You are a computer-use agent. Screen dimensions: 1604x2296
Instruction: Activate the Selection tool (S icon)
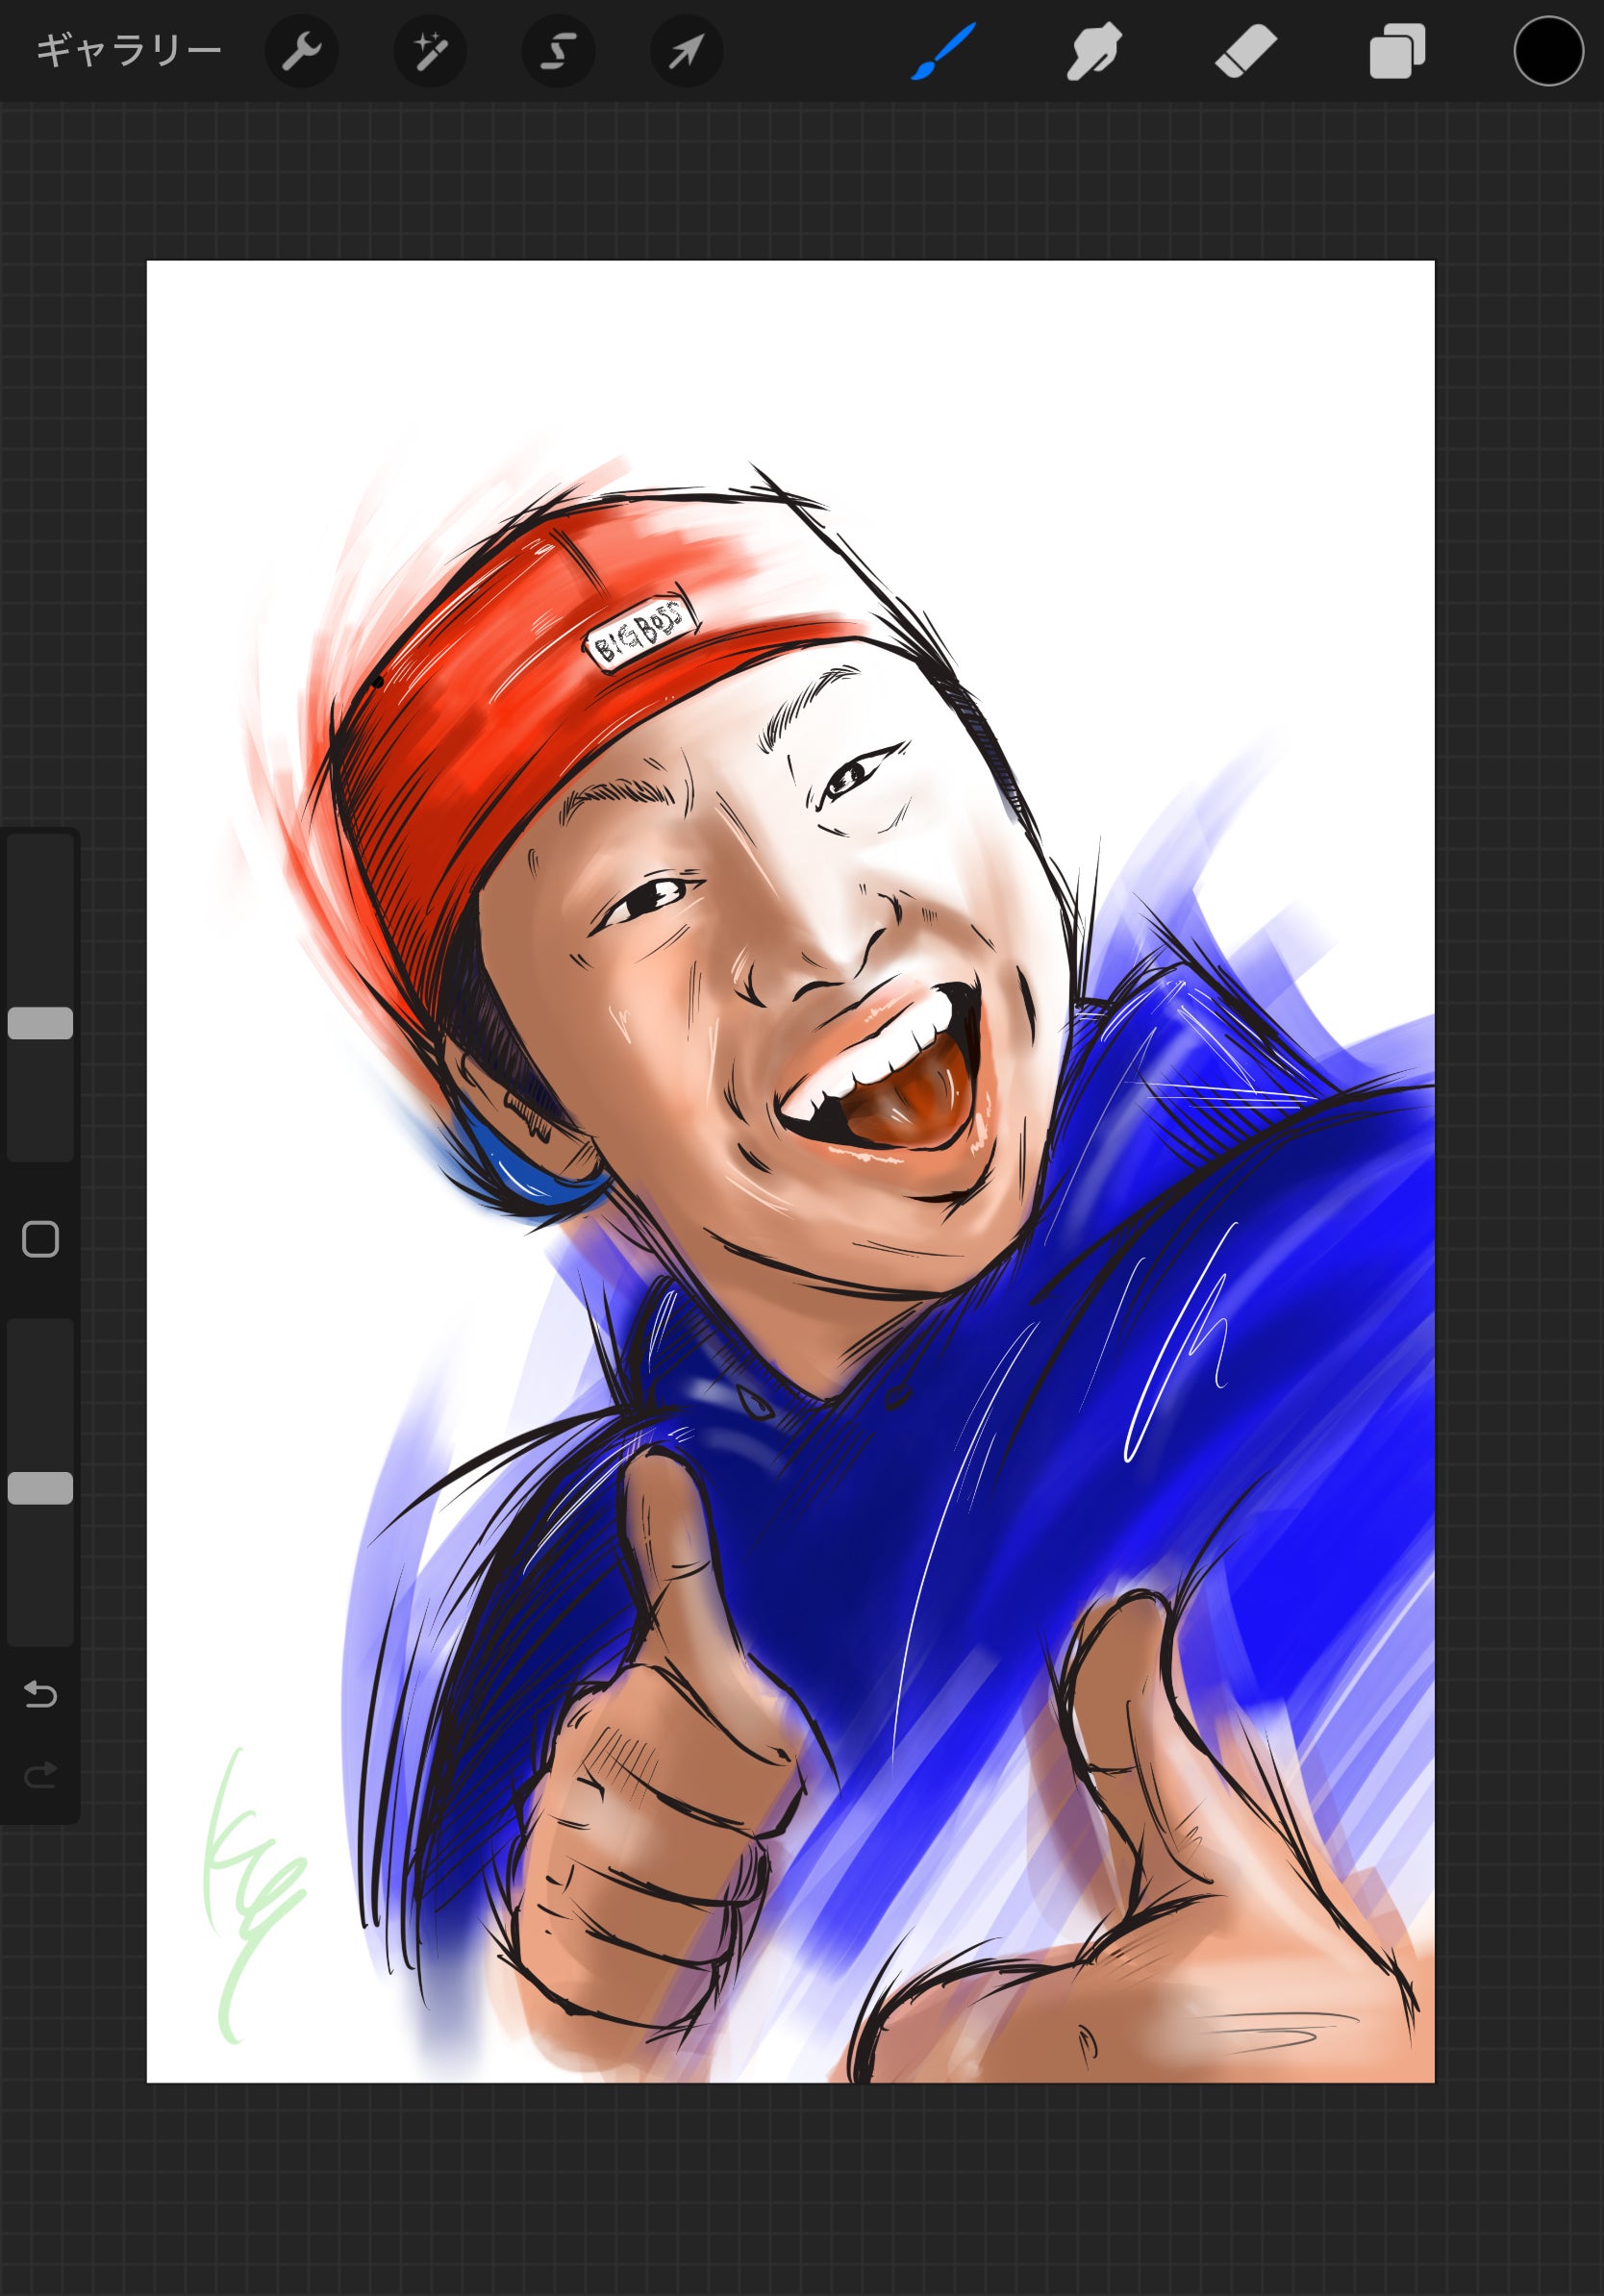tap(558, 50)
